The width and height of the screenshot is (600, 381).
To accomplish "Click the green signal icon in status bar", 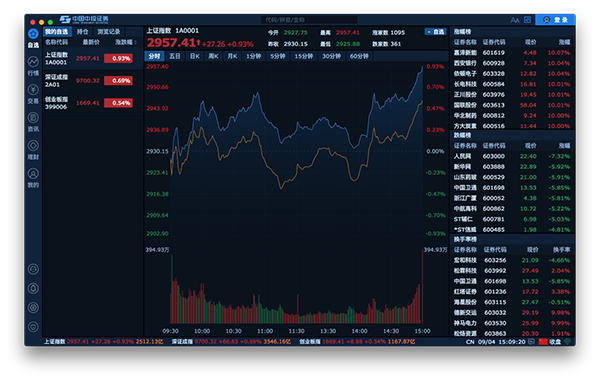I will (568, 341).
